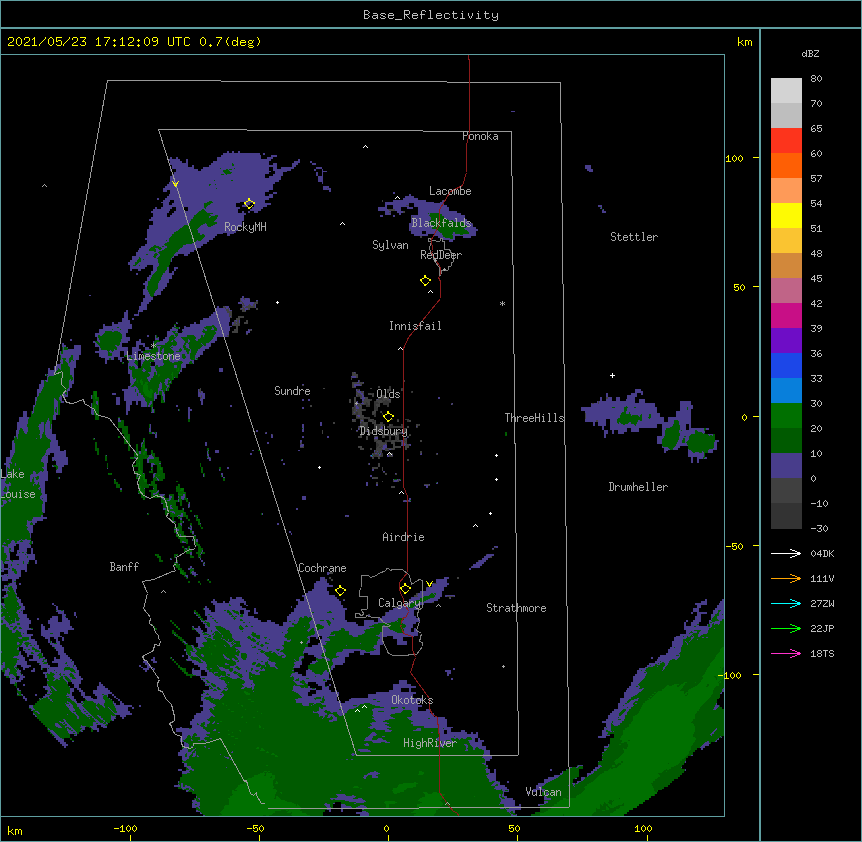The image size is (862, 842).
Task: Click the Calgary city label
Action: coord(400,603)
